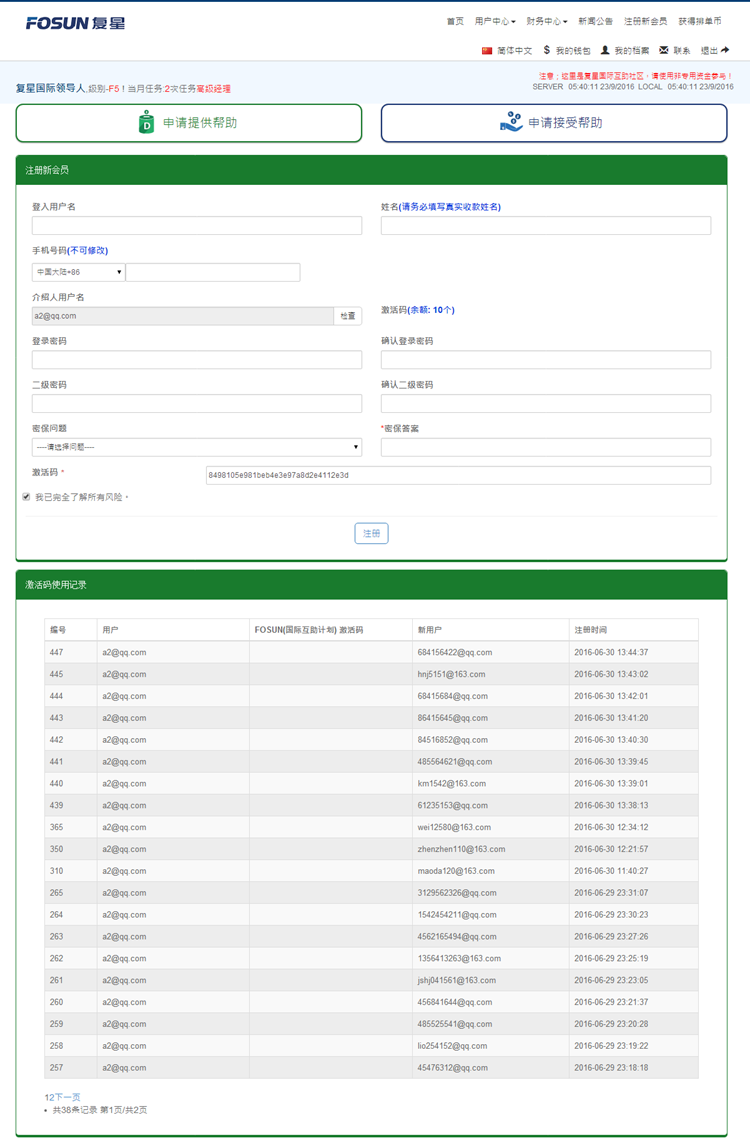Click the 姓名 input field

[546, 225]
